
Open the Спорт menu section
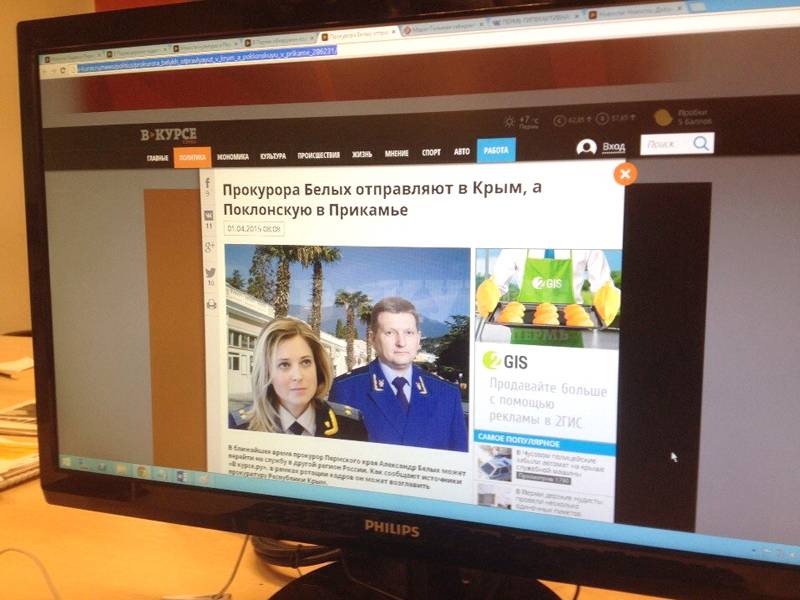431,152
